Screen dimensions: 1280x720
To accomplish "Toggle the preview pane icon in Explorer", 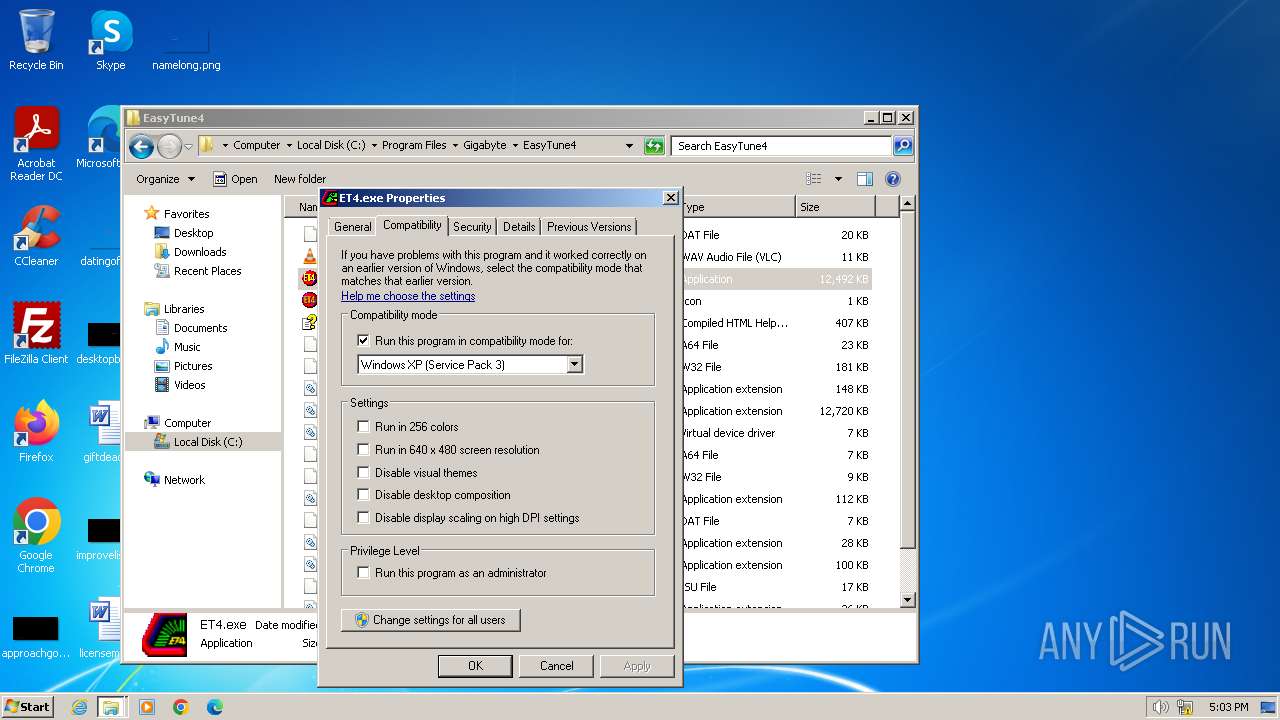I will (865, 179).
